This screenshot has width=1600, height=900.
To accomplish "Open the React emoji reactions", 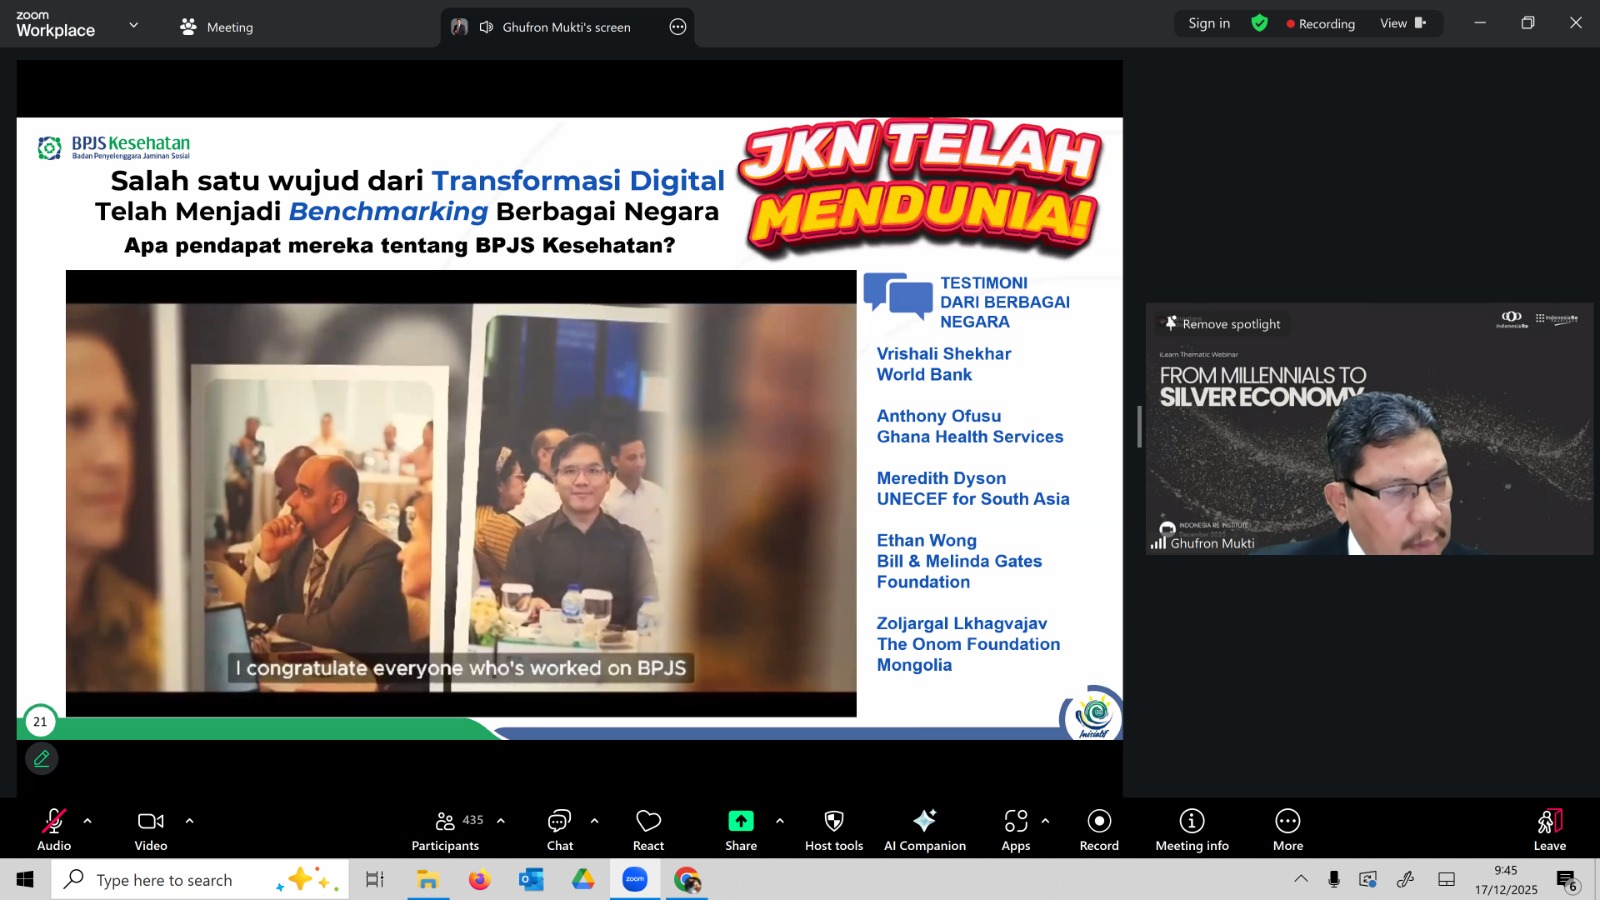I will click(648, 829).
